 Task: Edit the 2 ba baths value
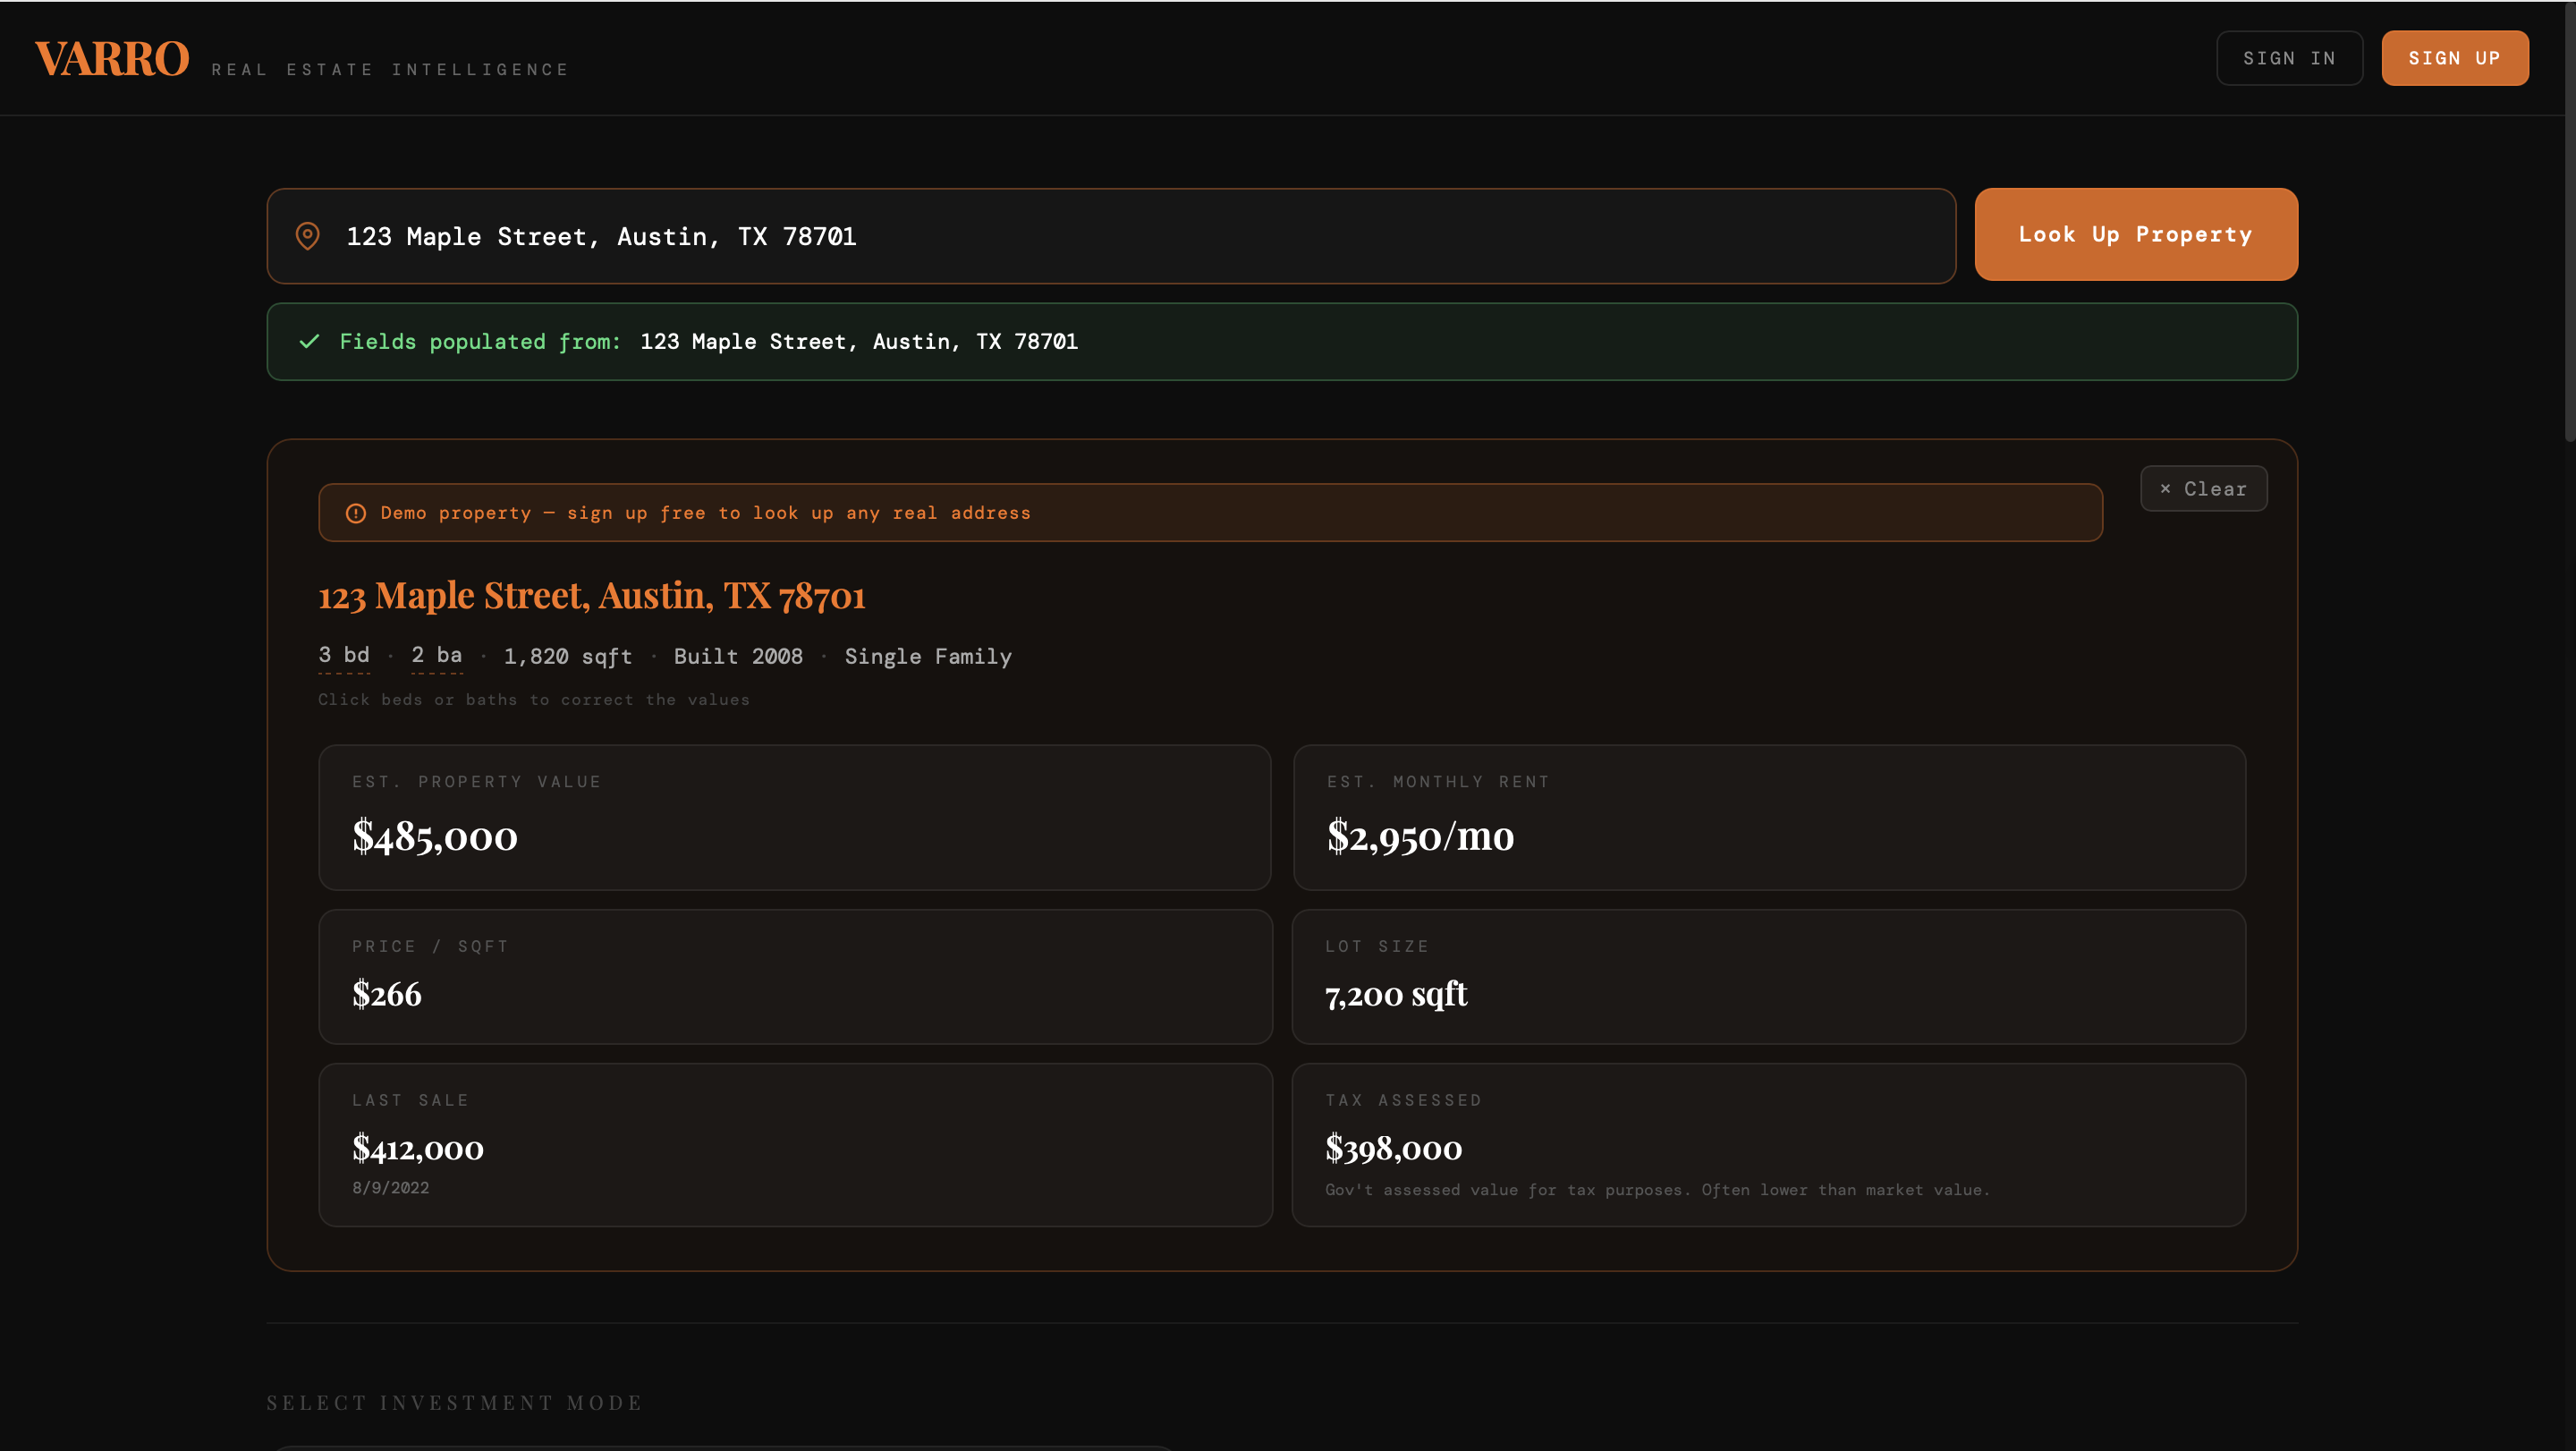[437, 655]
